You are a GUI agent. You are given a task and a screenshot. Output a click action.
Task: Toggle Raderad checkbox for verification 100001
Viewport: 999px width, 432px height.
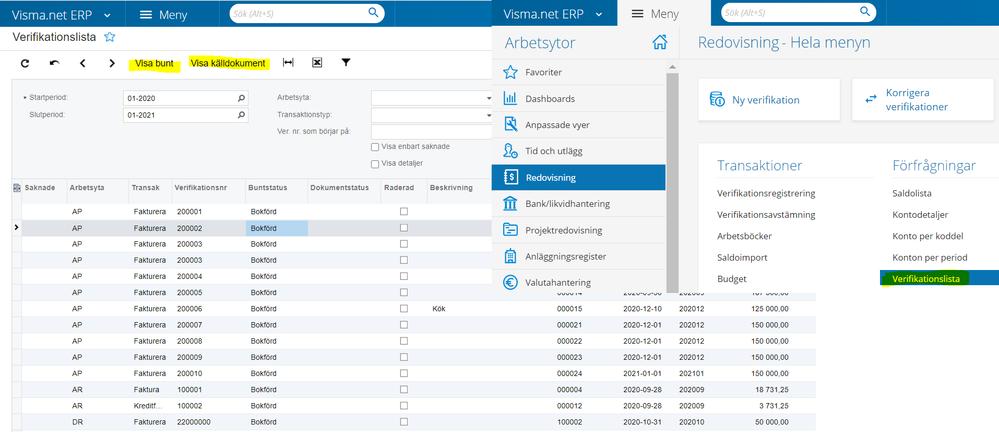coord(404,389)
